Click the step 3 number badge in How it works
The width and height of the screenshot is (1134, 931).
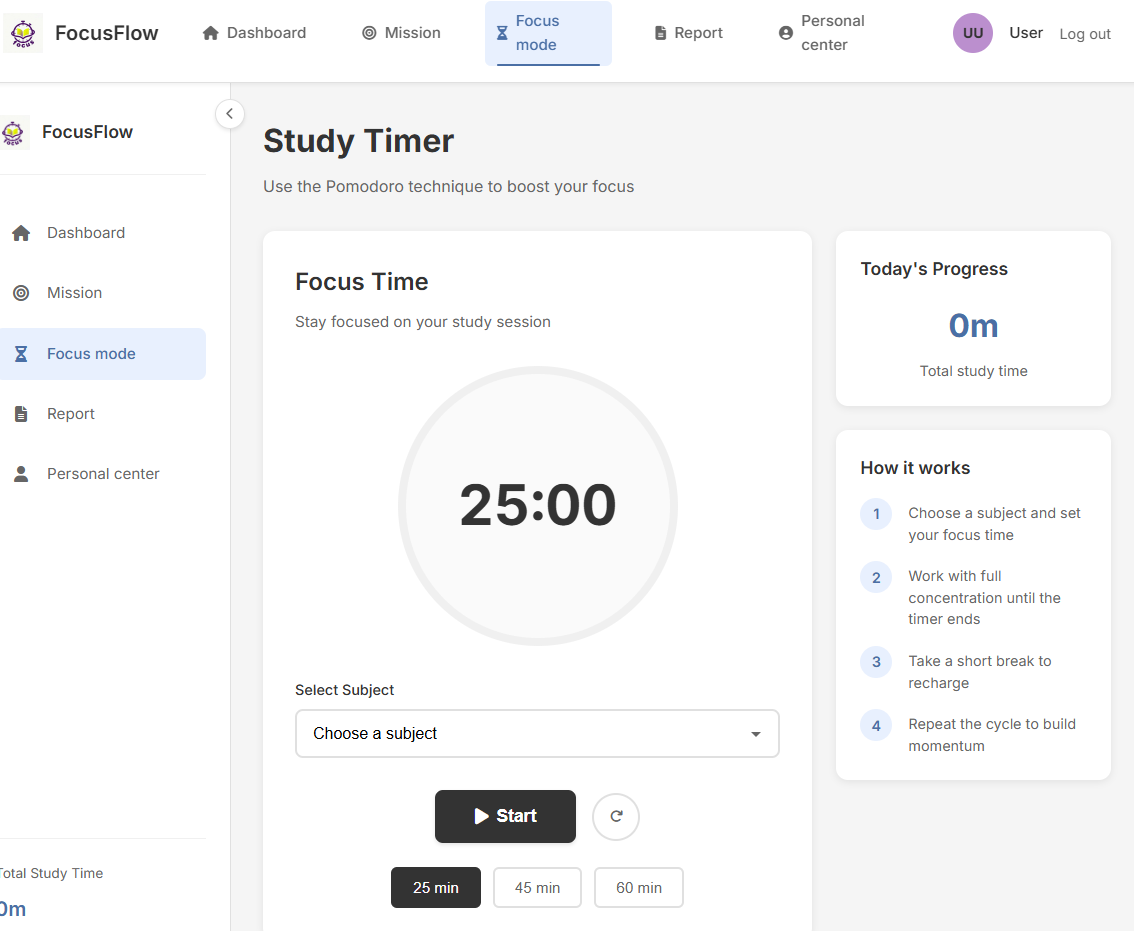[876, 662]
